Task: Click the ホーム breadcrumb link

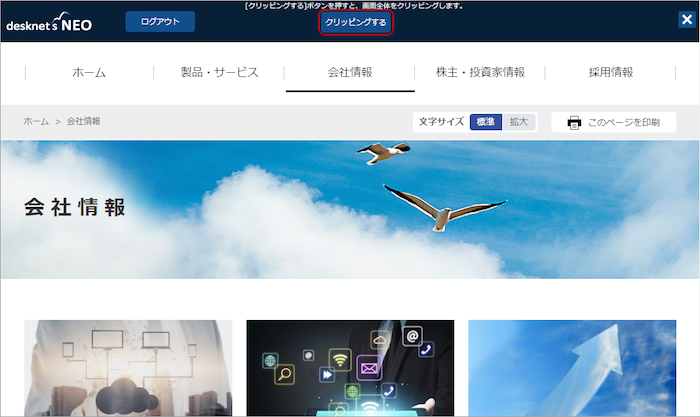Action: pos(36,121)
